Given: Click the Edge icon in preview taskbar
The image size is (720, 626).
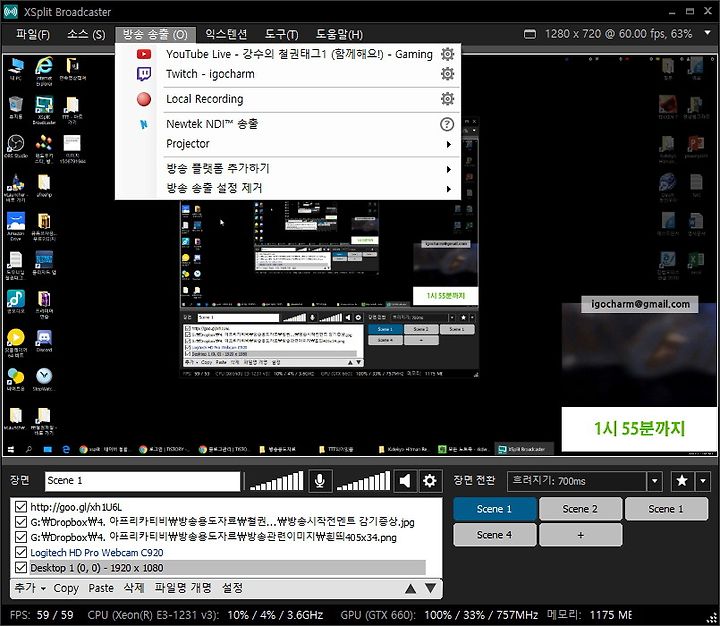Looking at the screenshot, I should tap(66, 449).
